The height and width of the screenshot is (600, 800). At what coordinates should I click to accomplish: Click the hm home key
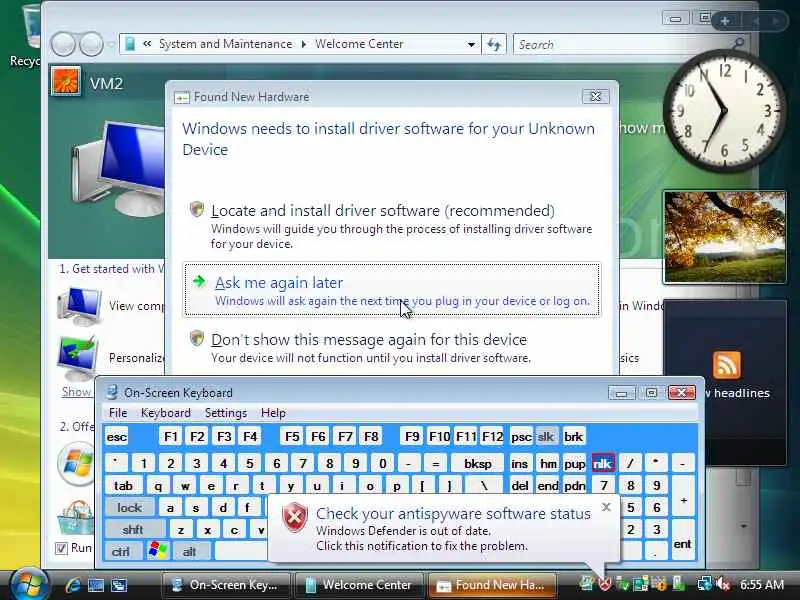coord(548,463)
